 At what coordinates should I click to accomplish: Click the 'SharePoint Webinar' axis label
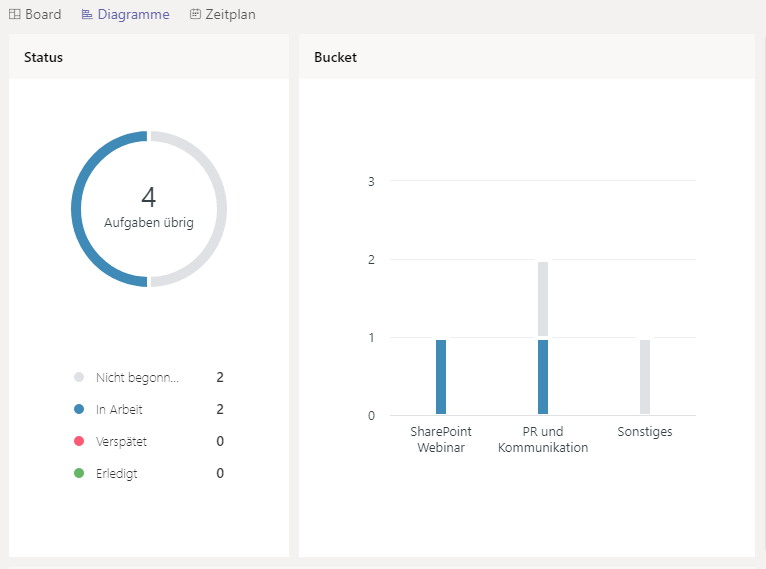441,439
